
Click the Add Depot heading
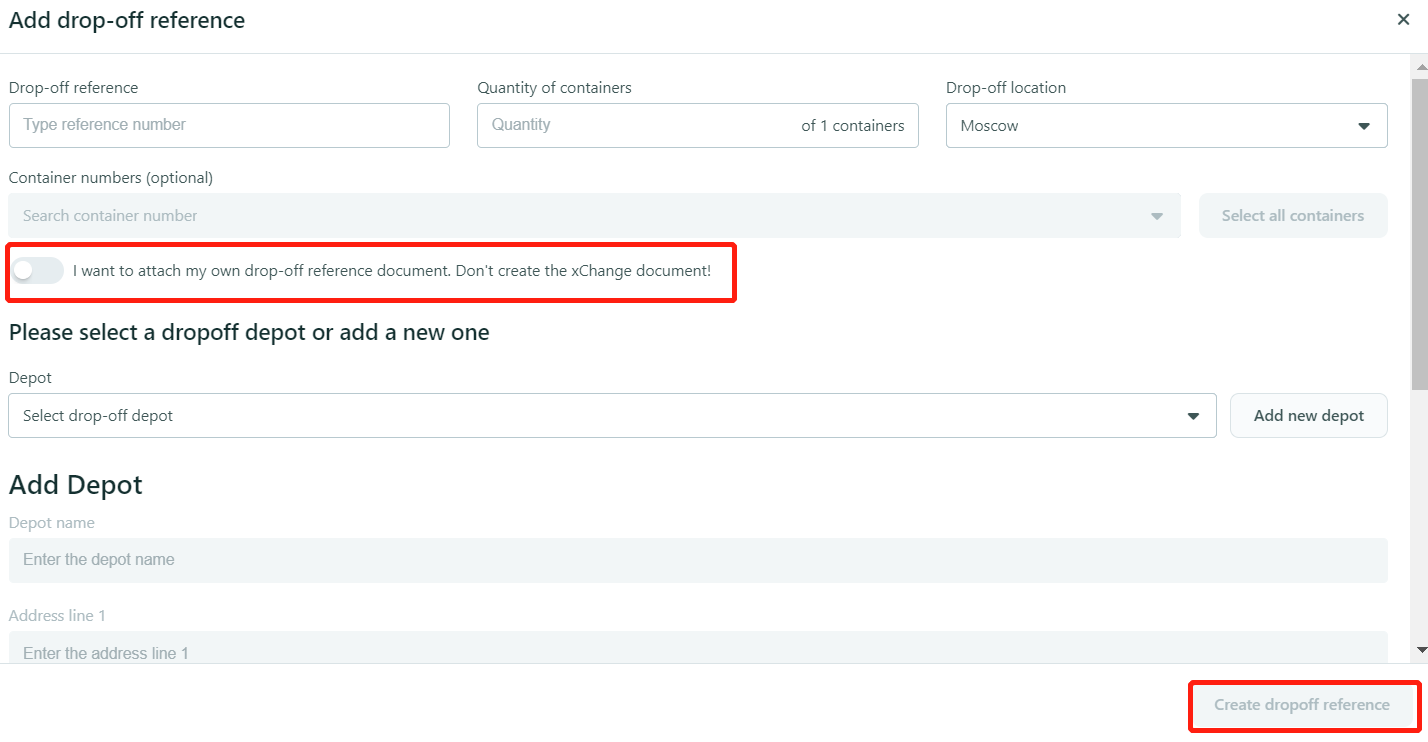(x=76, y=485)
